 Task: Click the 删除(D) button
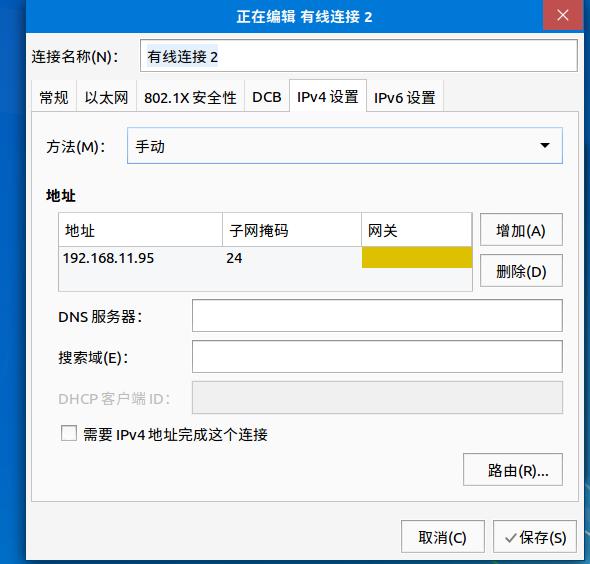(x=521, y=271)
